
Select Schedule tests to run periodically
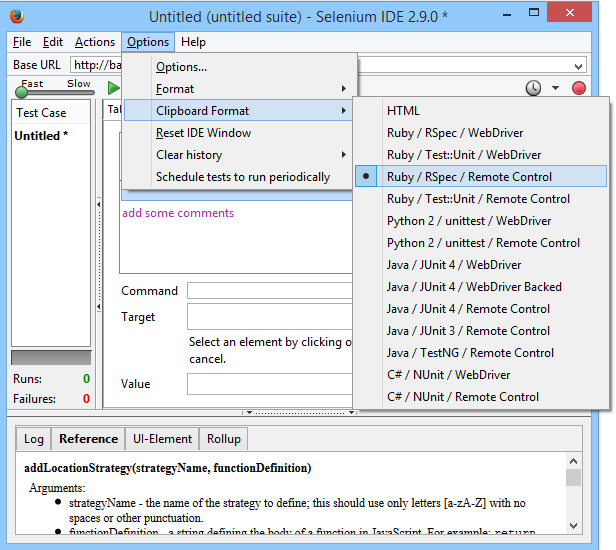pos(238,177)
